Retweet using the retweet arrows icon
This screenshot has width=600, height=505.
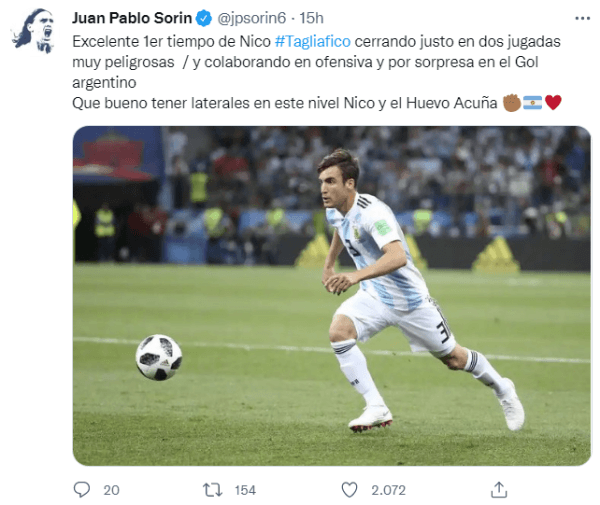click(212, 490)
